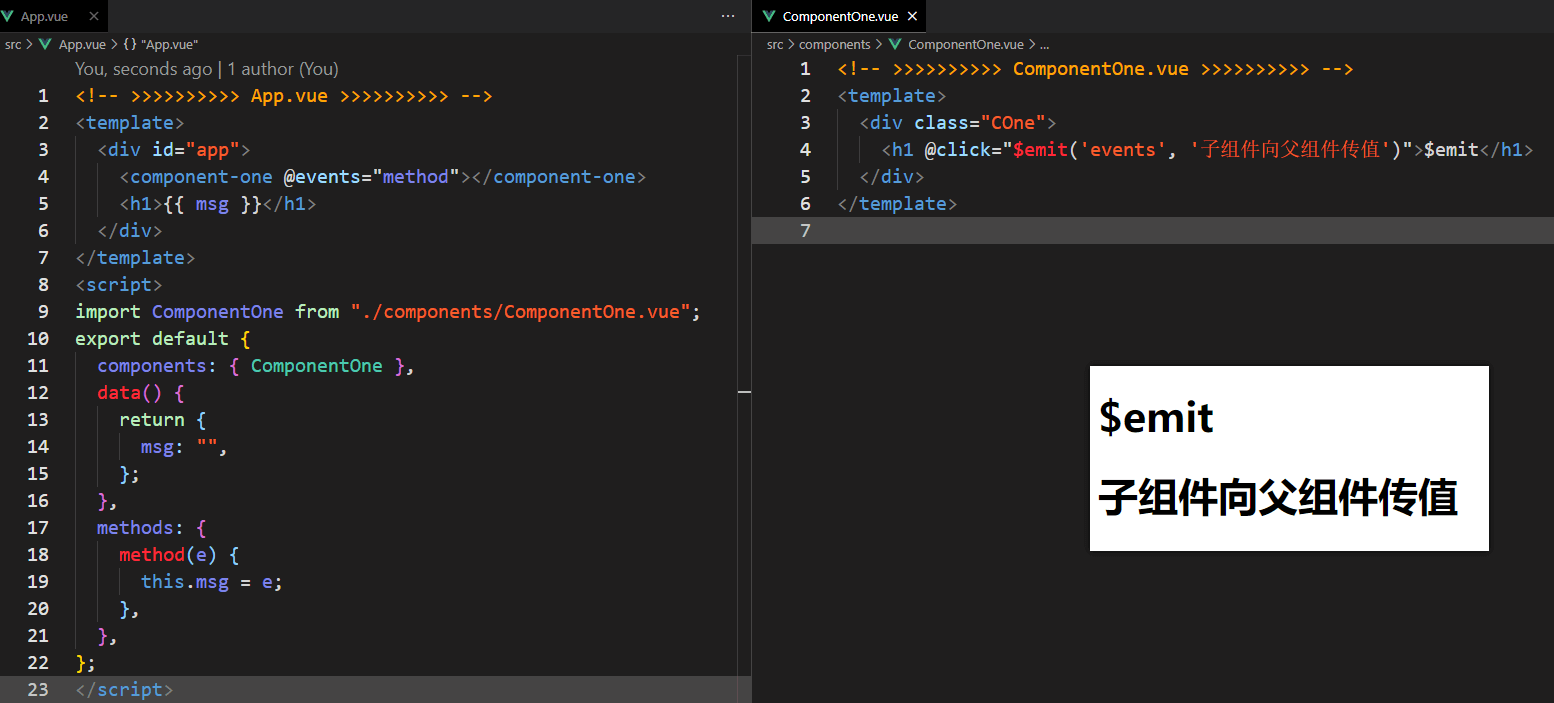Screen dimensions: 1554x703
Task: Click closing '</script>' tag on line 23
Action: (x=124, y=690)
